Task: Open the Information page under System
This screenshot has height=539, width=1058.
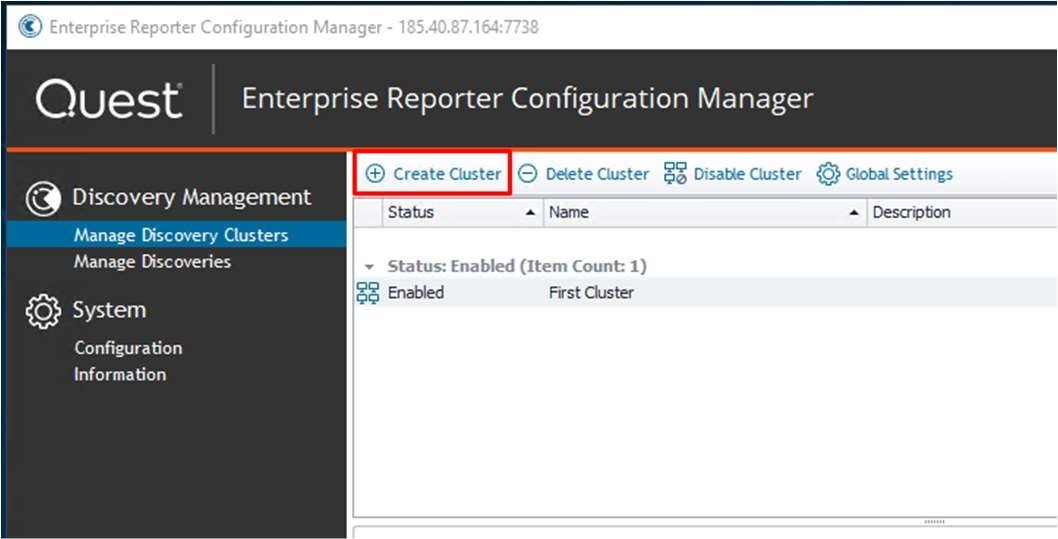Action: (120, 374)
